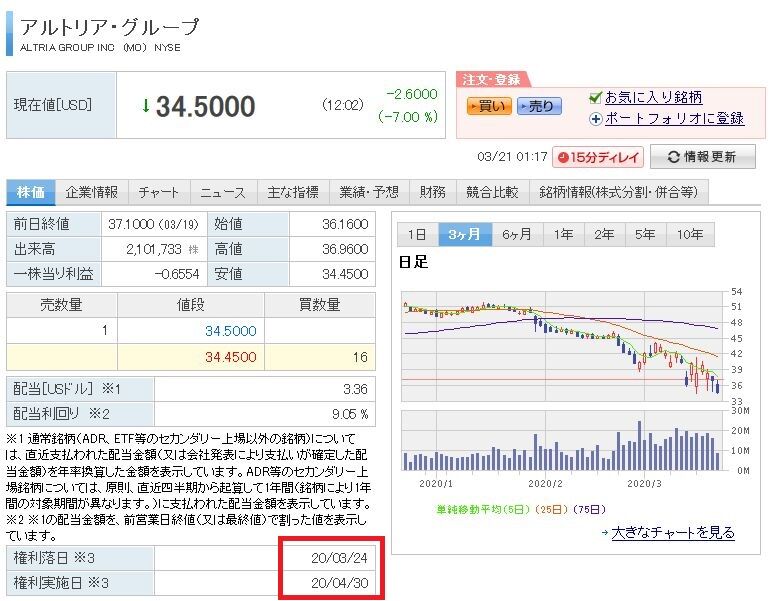This screenshot has width=771, height=601.
Task: Click the 情報更新 refresh button
Action: (703, 157)
